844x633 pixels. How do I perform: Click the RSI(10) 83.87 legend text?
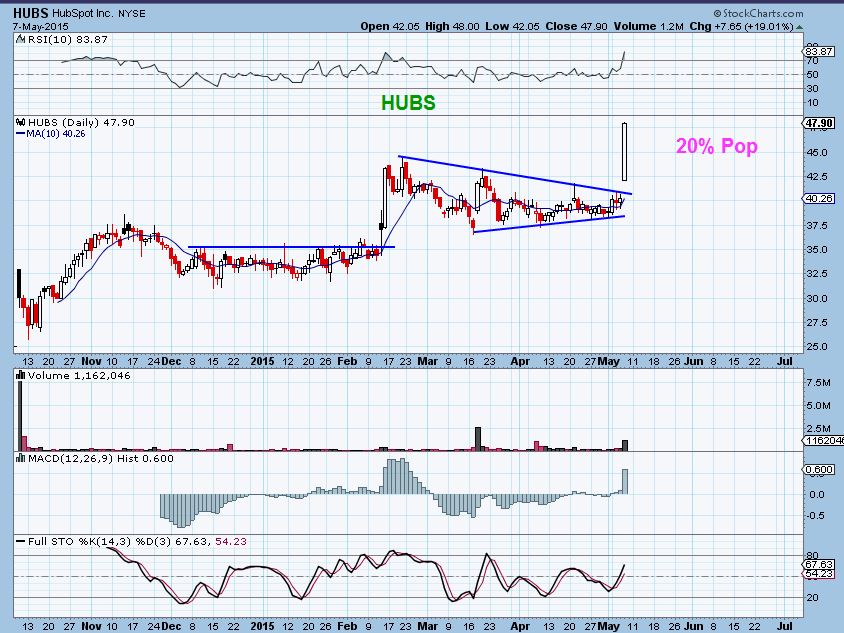[68, 39]
